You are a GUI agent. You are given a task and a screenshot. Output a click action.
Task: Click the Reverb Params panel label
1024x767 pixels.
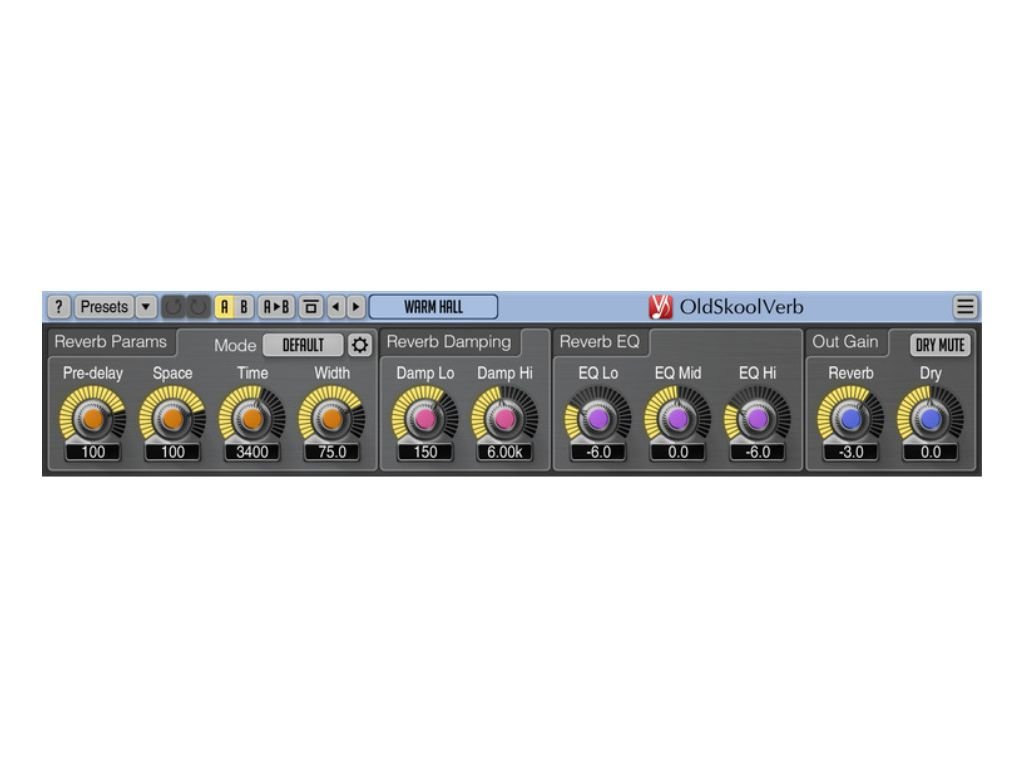(110, 342)
